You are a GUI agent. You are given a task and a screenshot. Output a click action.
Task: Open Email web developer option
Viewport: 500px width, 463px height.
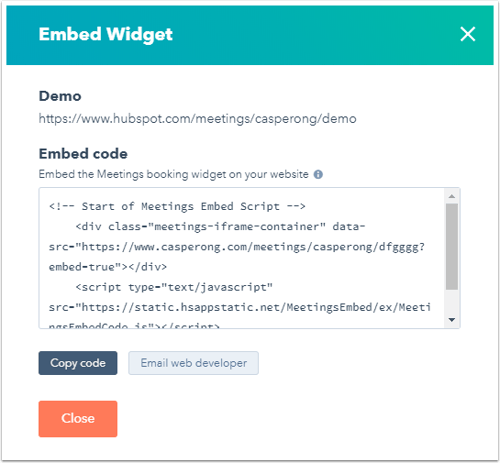tap(193, 363)
